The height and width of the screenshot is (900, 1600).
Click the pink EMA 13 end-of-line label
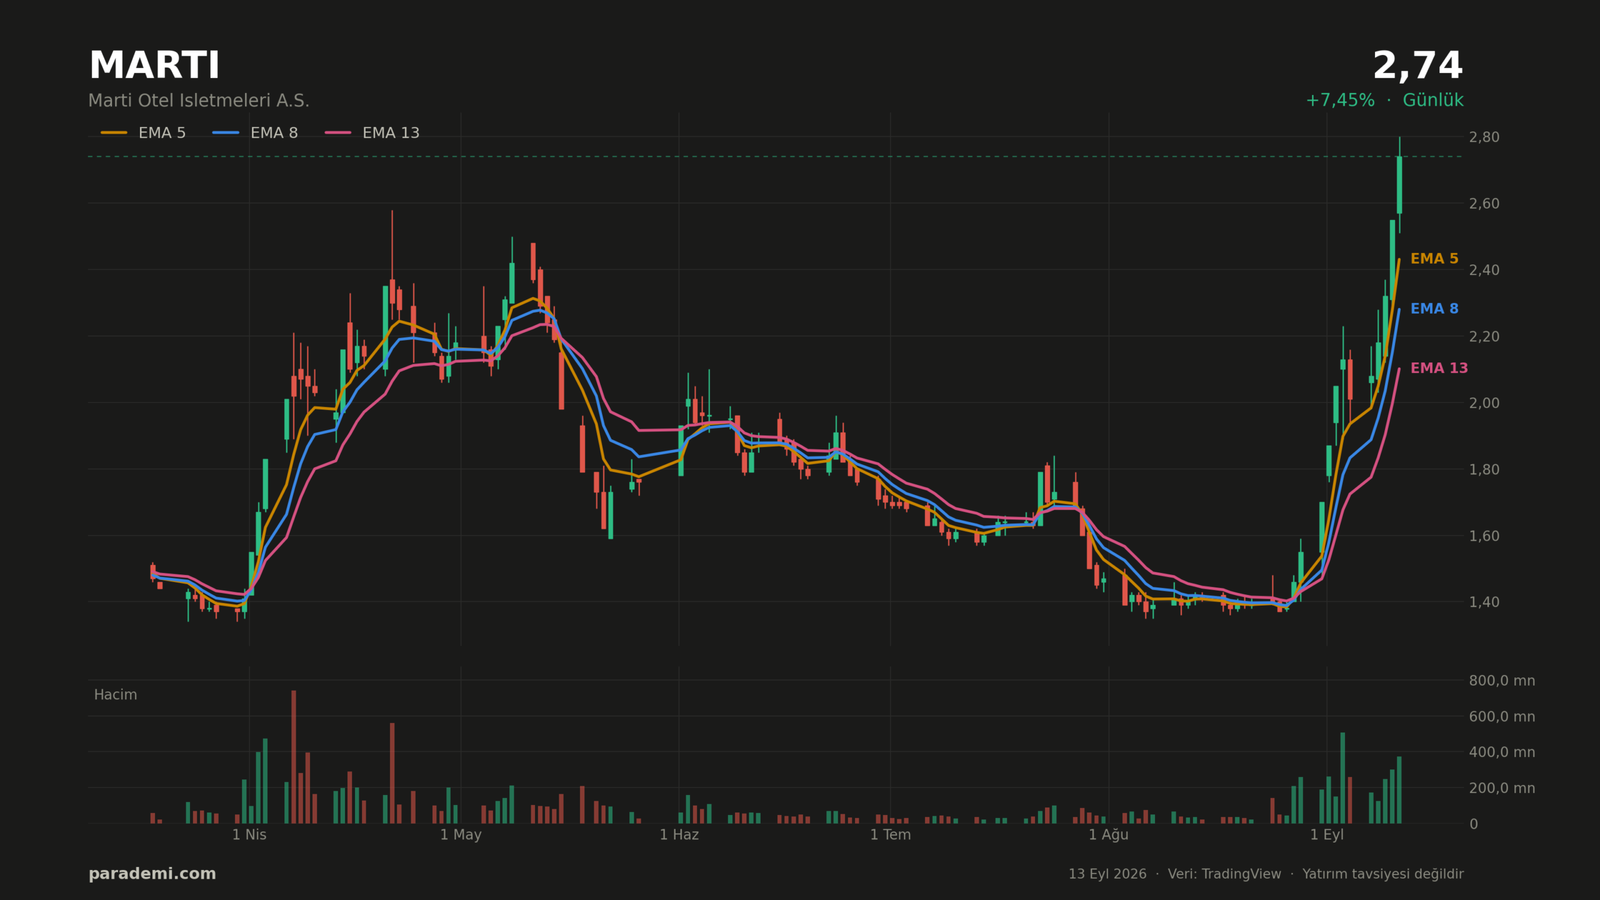point(1439,369)
